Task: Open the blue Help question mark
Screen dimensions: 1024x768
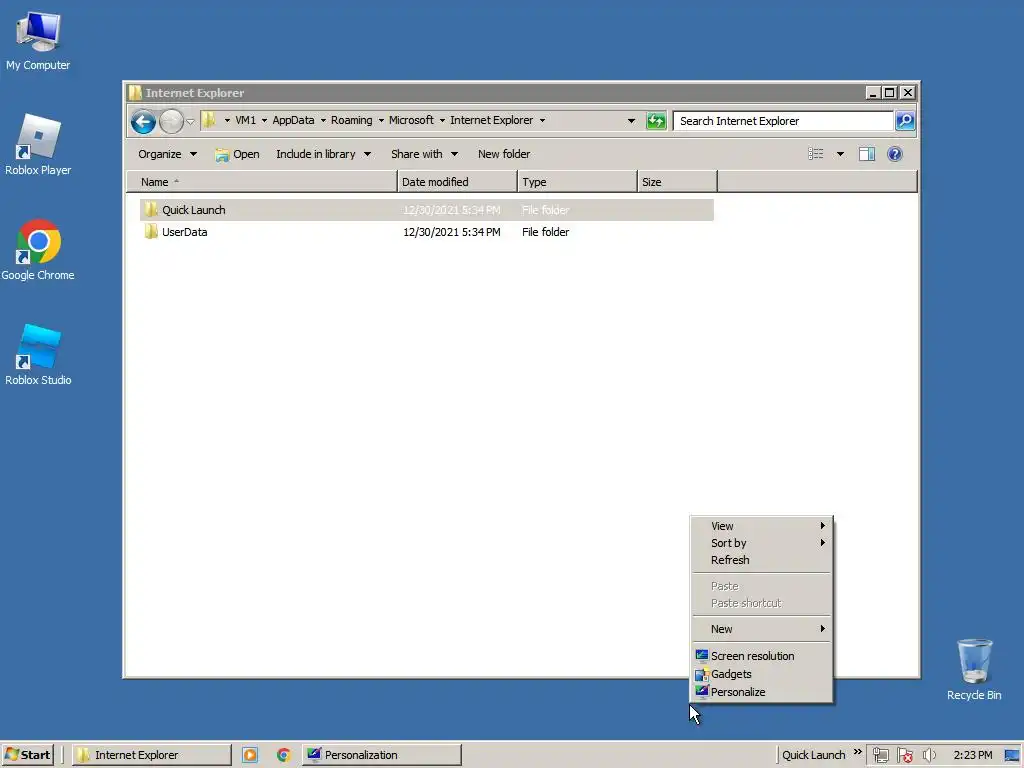Action: point(895,154)
